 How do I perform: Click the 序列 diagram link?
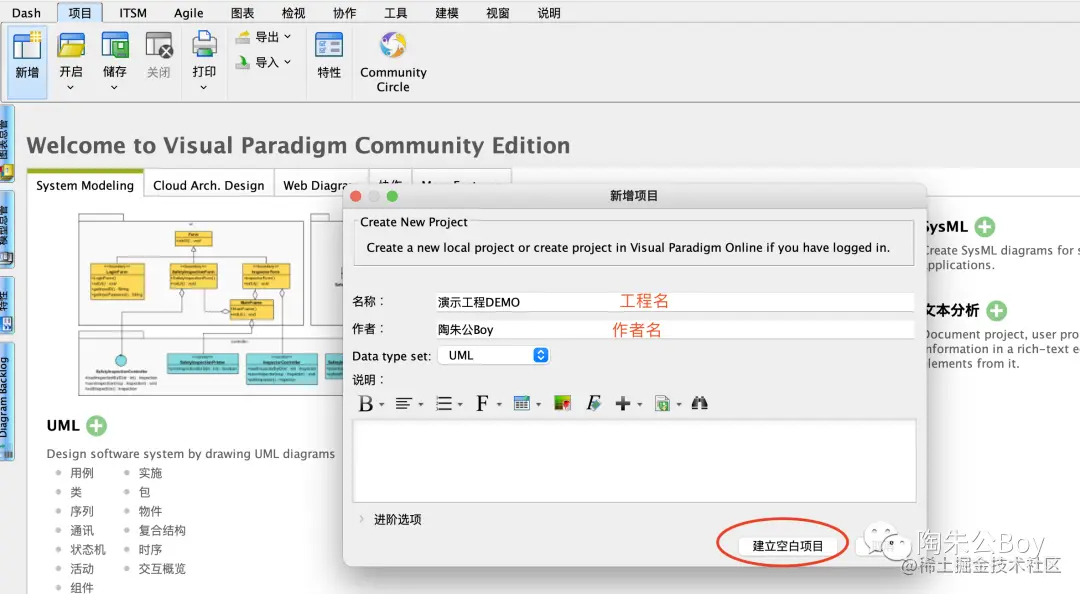tap(82, 511)
